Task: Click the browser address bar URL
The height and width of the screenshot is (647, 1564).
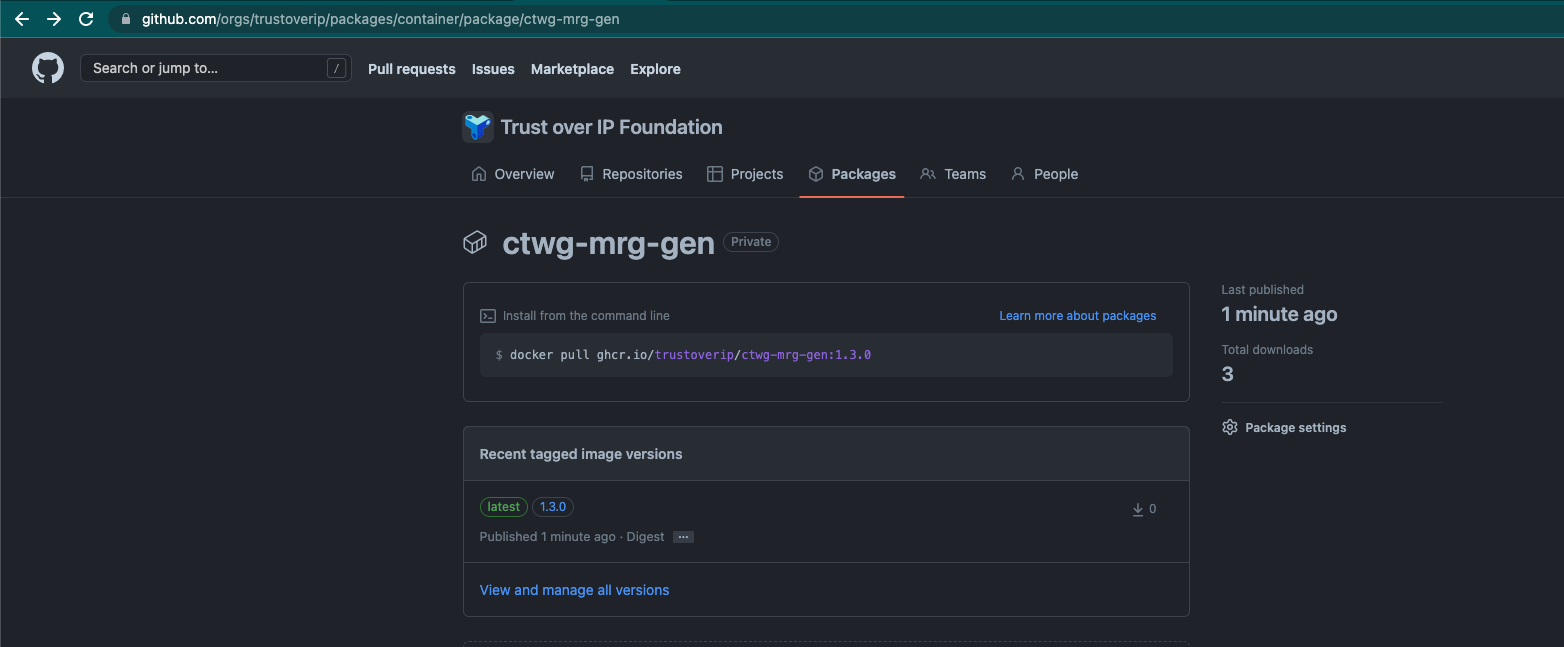Action: (380, 19)
